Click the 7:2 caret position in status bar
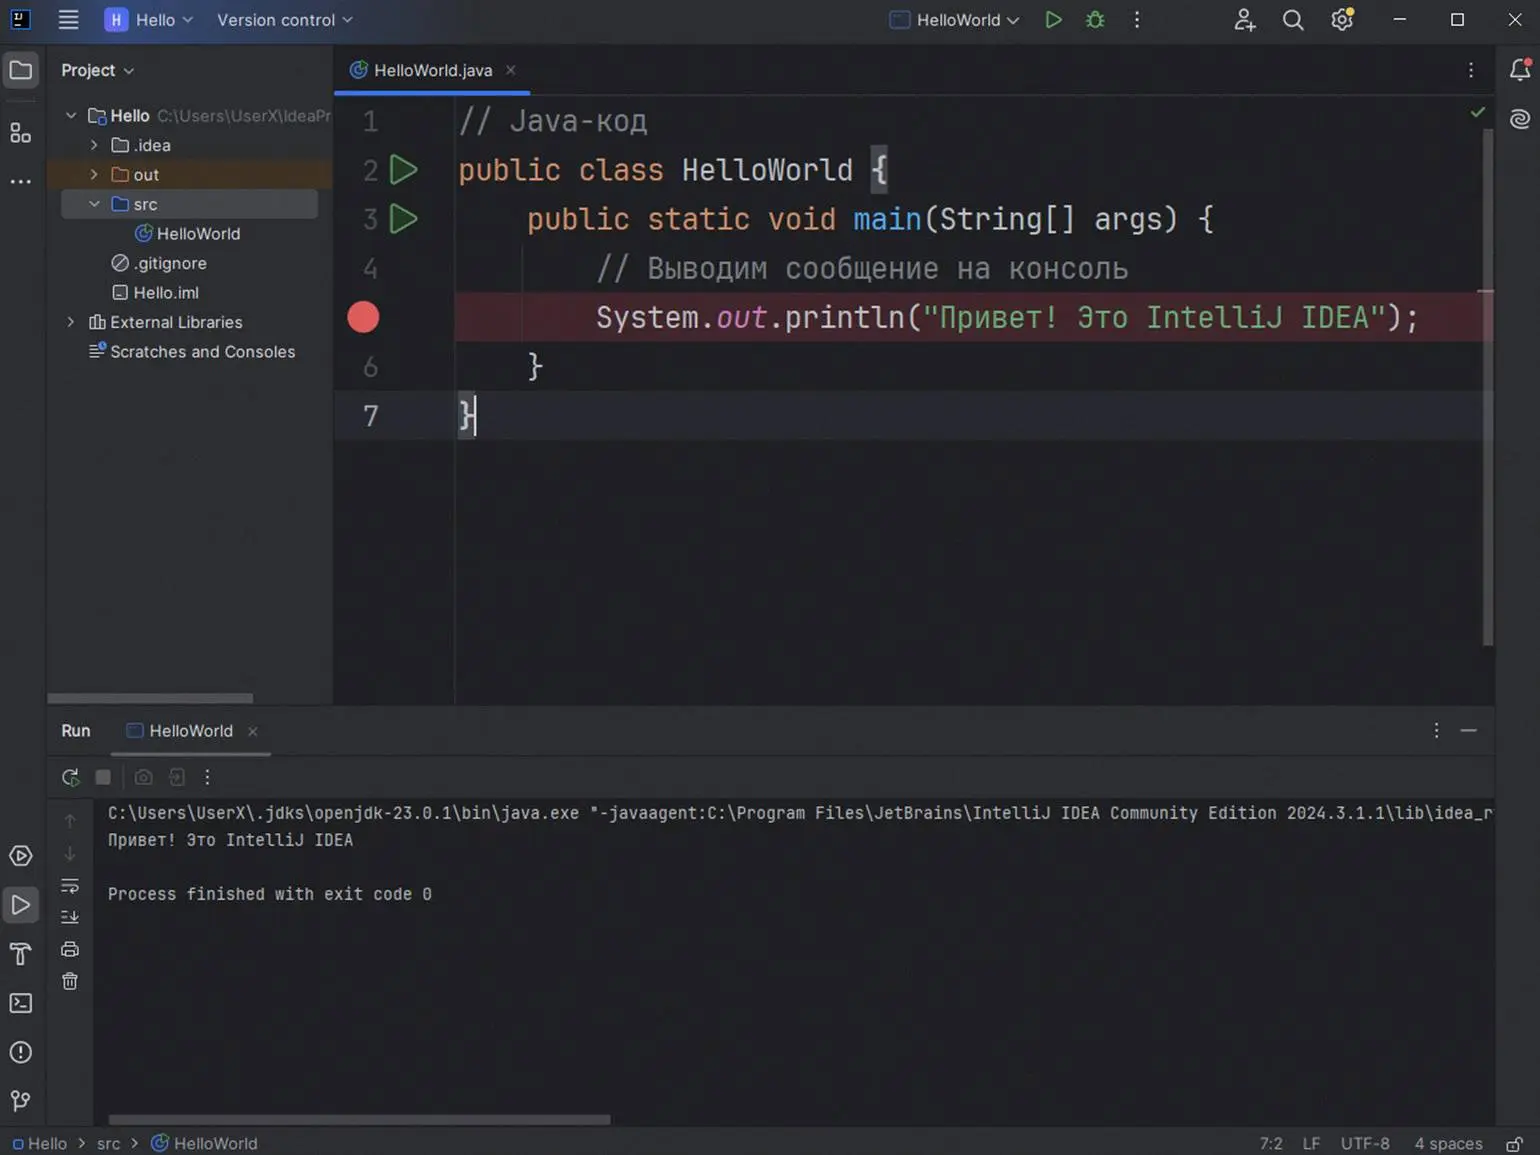This screenshot has height=1155, width=1540. click(1271, 1143)
